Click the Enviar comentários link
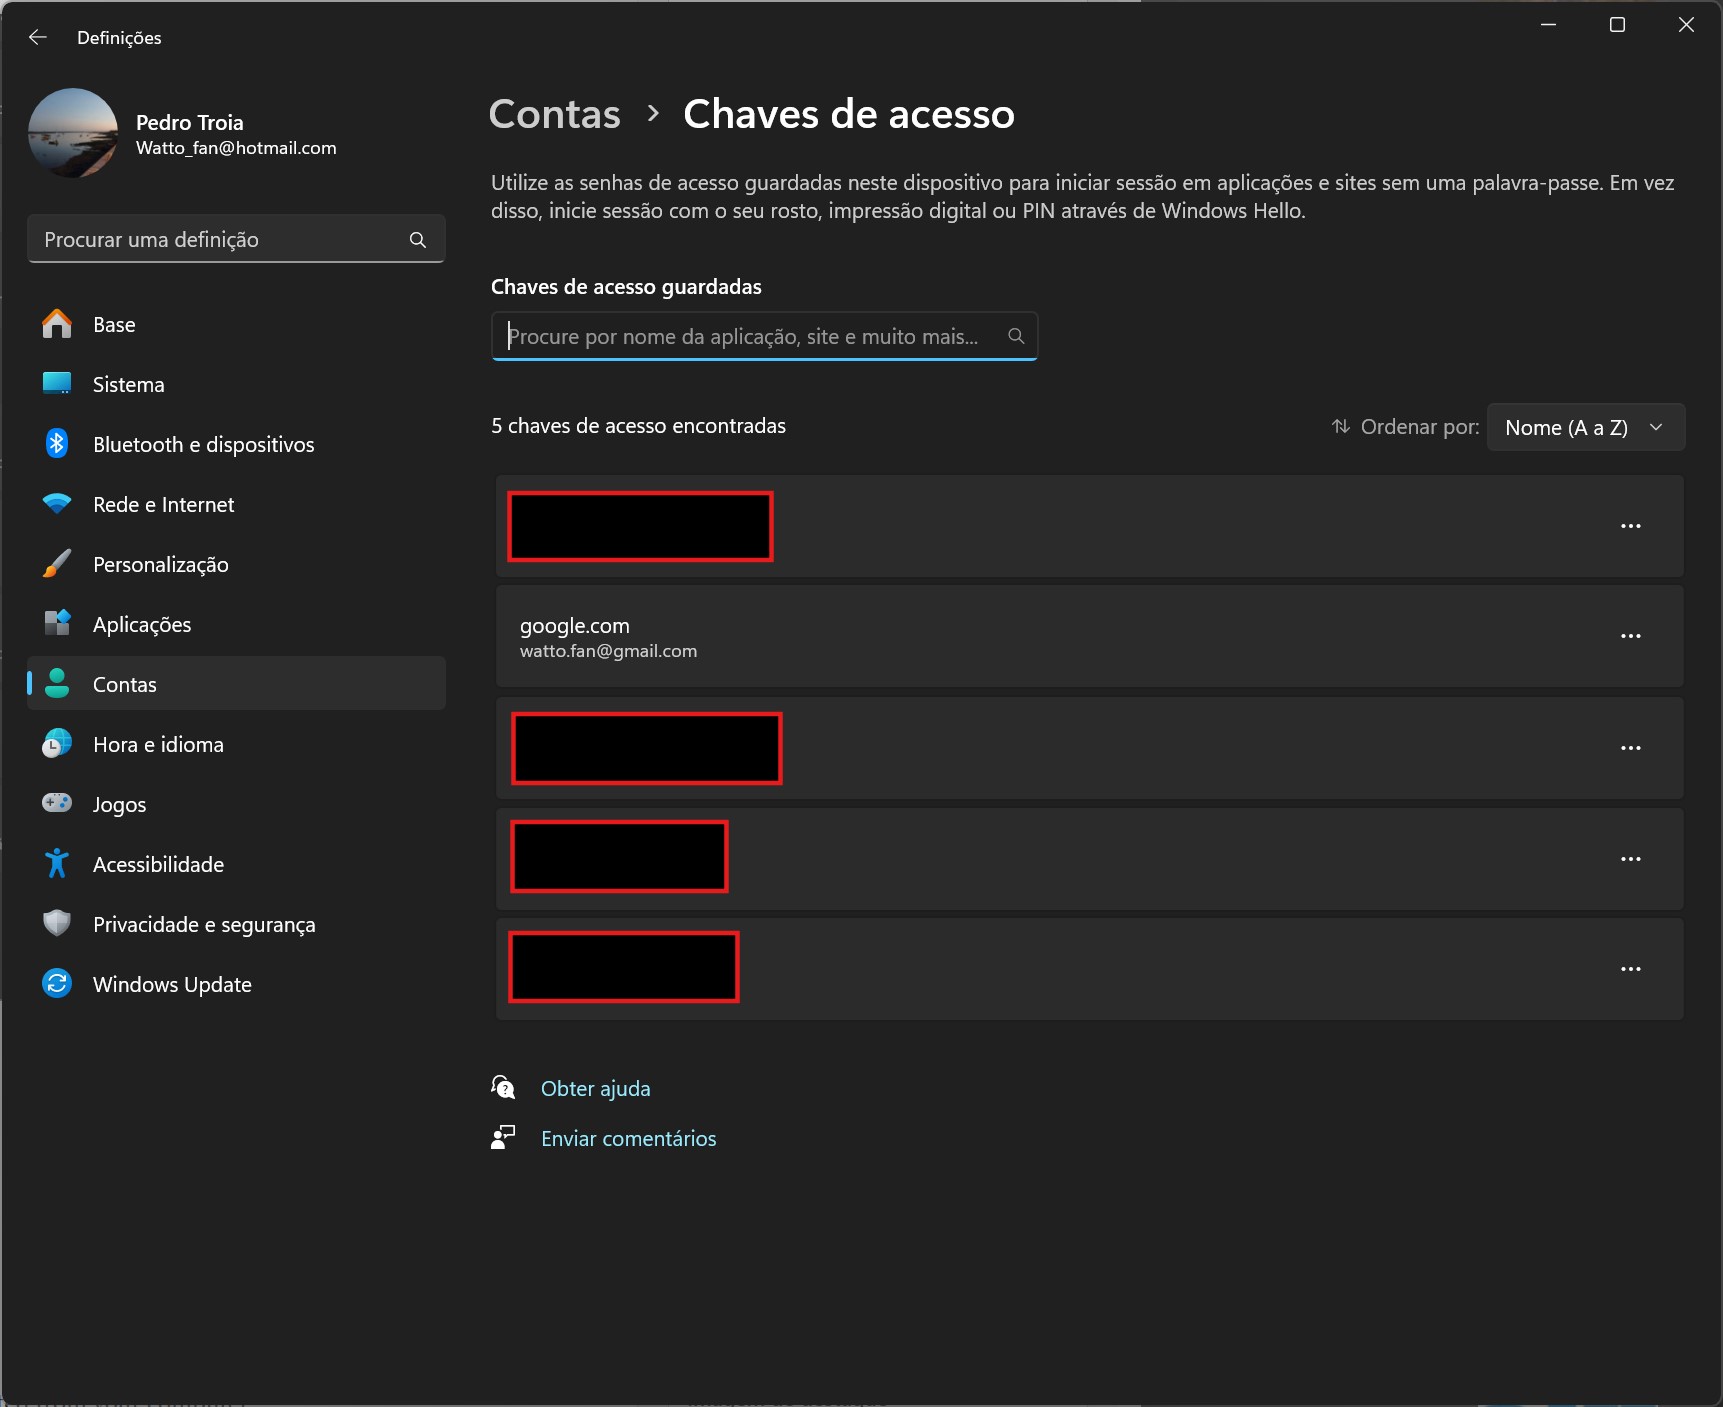The image size is (1723, 1407). click(x=628, y=1139)
